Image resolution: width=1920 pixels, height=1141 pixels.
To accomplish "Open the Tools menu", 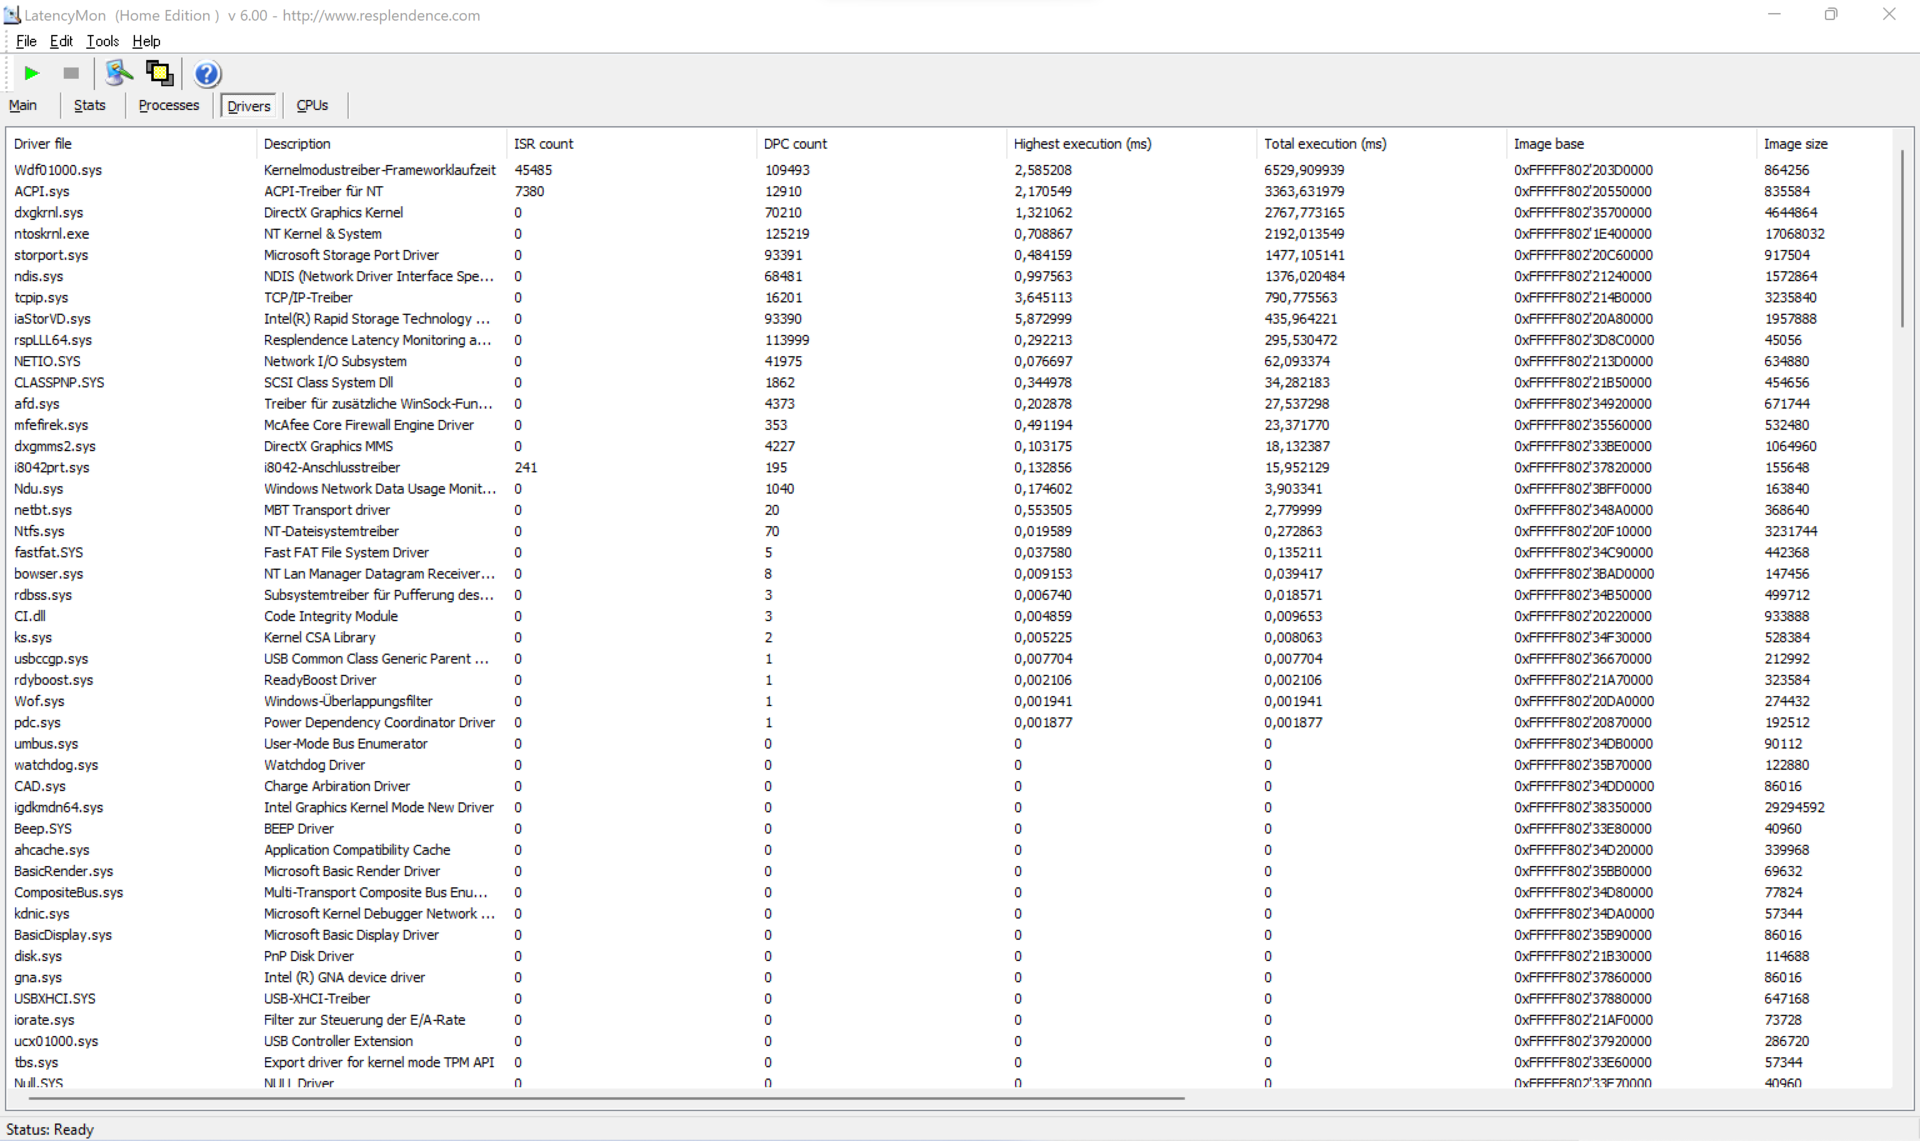I will point(102,41).
